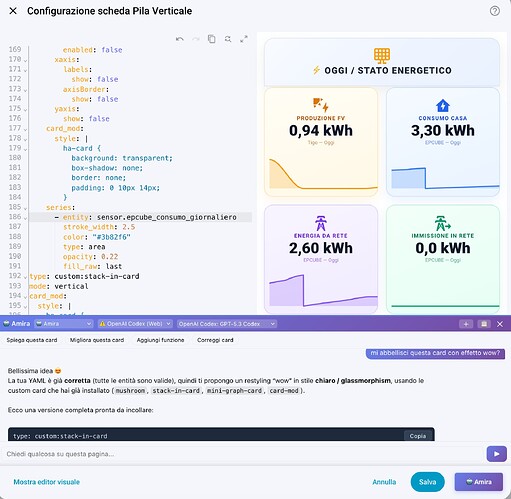Send the message to Amira
The width and height of the screenshot is (511, 499).
coord(496,454)
